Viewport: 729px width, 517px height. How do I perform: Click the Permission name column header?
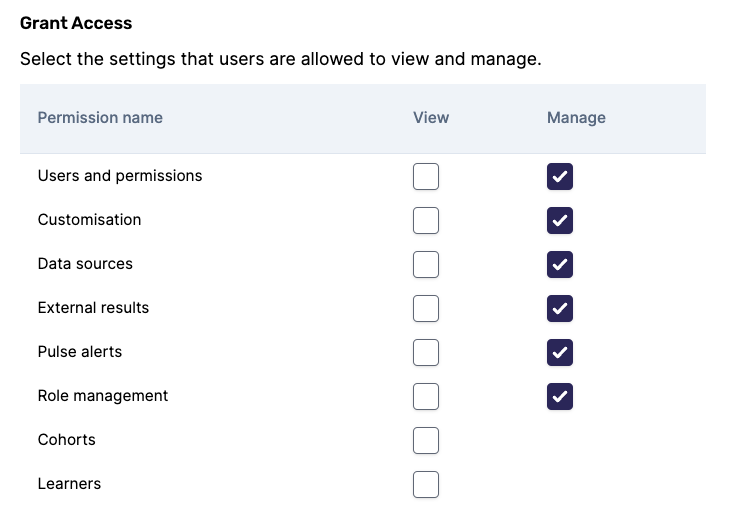(x=100, y=118)
